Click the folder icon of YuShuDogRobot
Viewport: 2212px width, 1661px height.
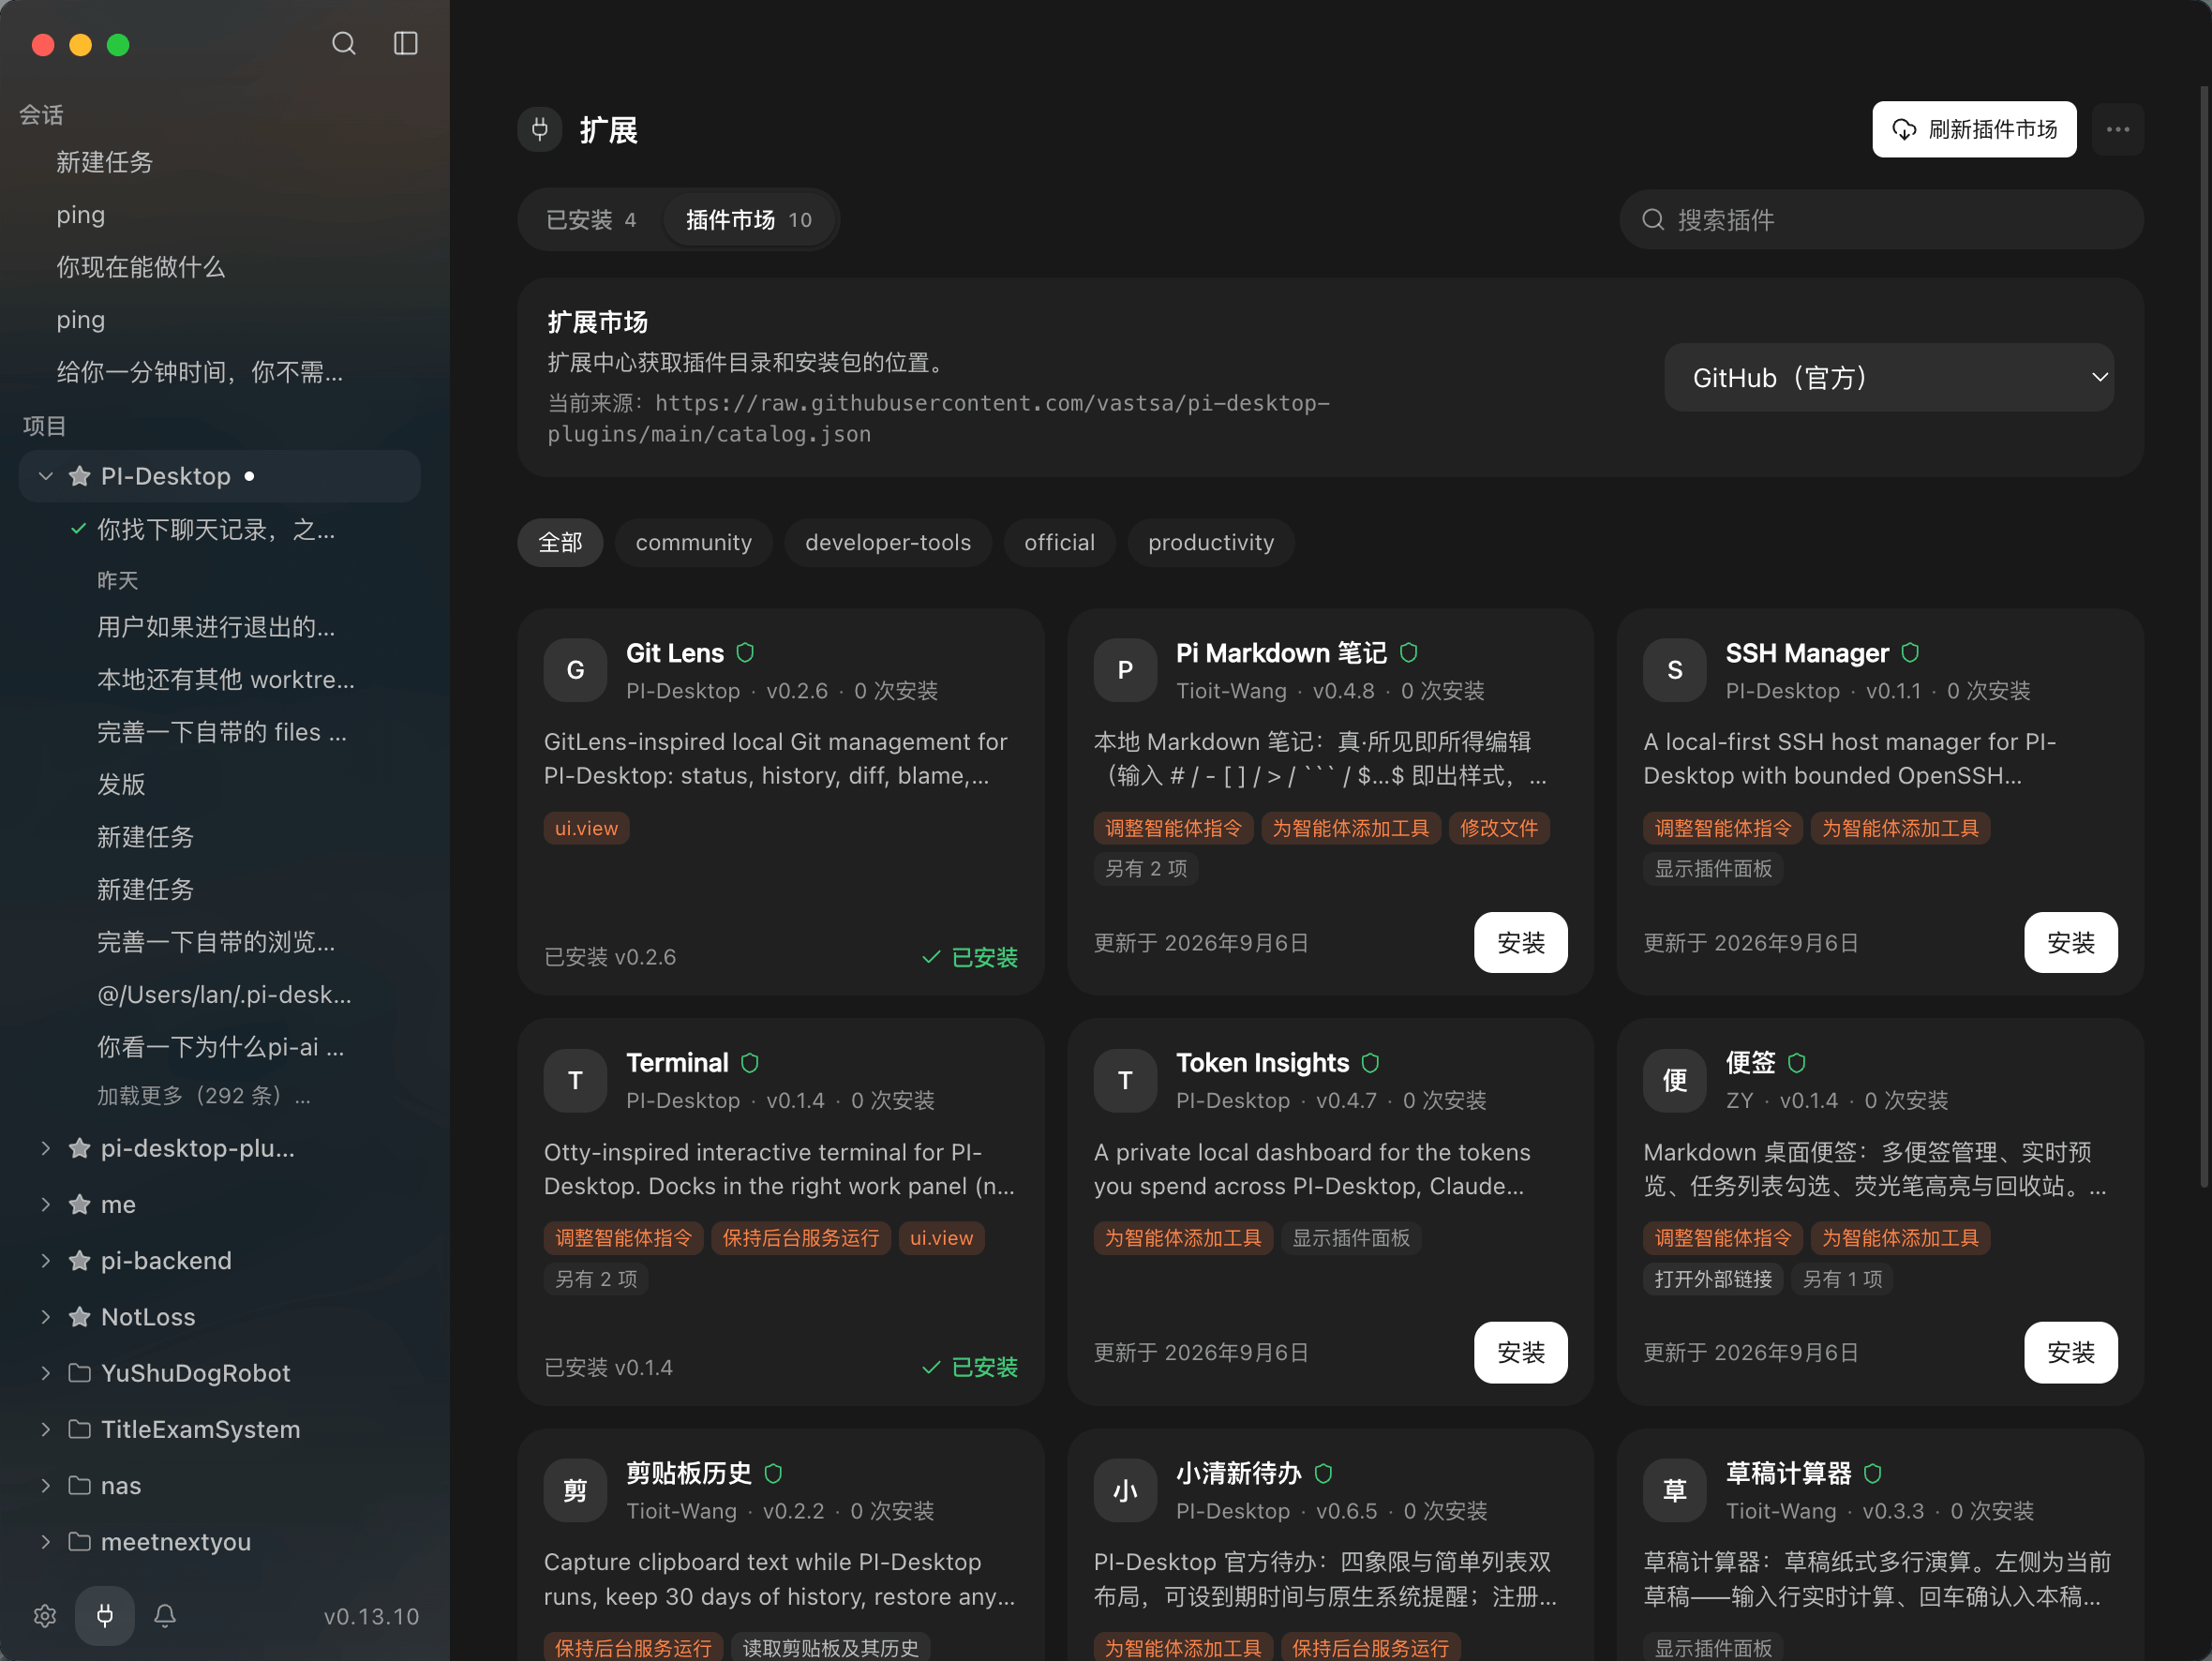[x=80, y=1373]
